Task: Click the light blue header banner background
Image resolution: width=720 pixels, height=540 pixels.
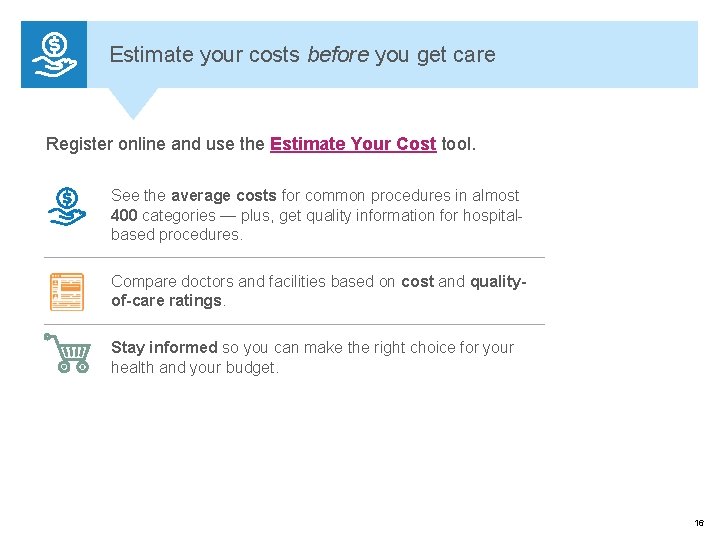Action: click(600, 55)
